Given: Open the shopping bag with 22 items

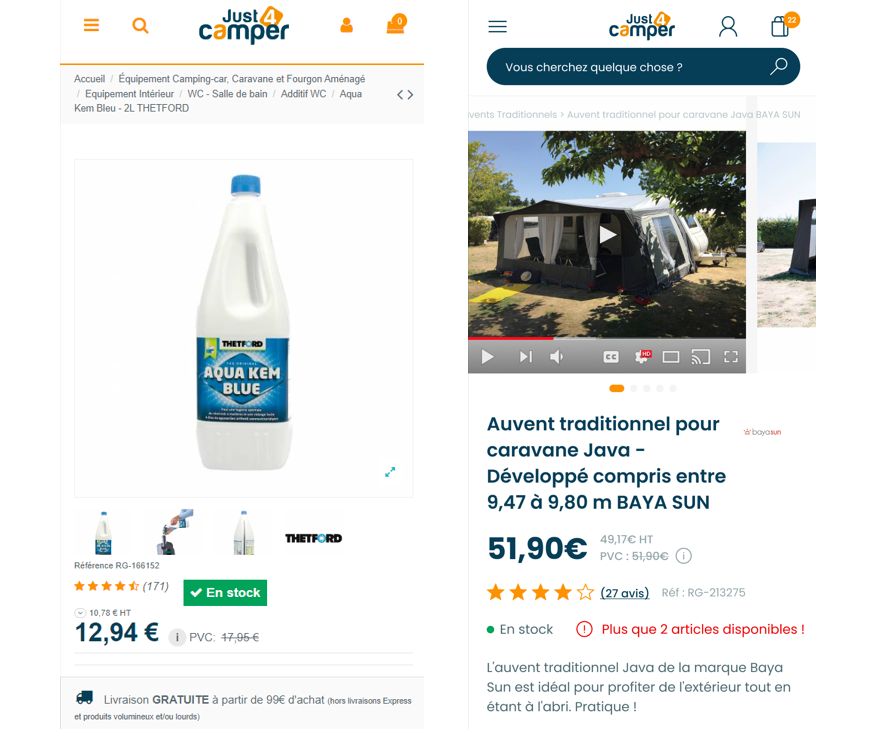Looking at the screenshot, I should pos(784,24).
